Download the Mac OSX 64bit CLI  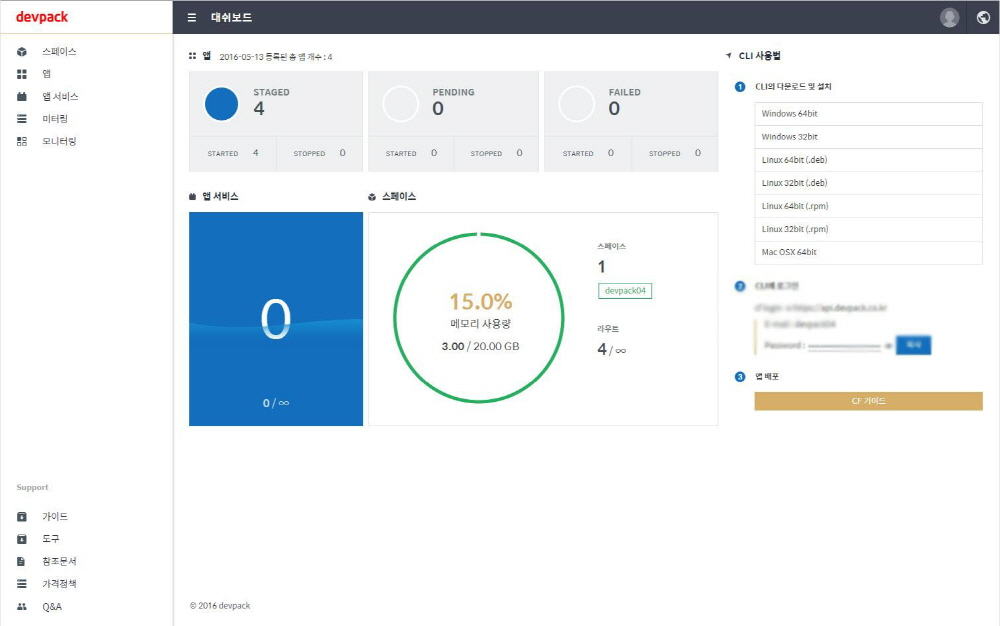[868, 252]
